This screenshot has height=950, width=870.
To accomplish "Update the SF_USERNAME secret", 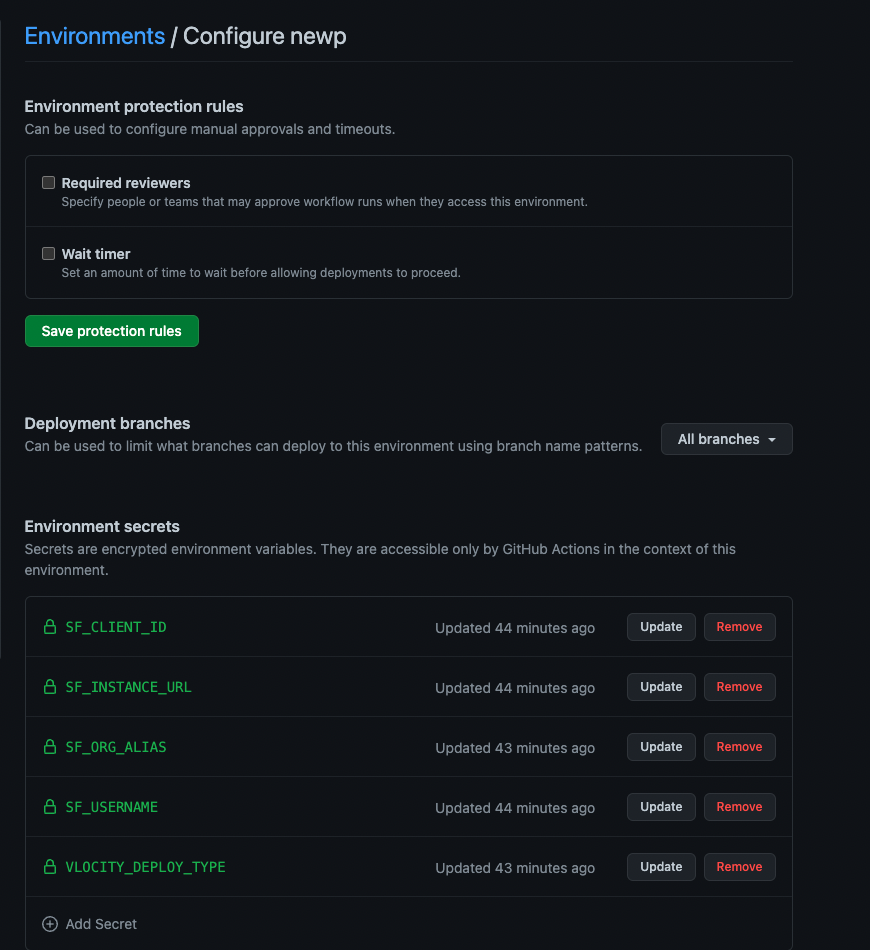I will pyautogui.click(x=660, y=807).
